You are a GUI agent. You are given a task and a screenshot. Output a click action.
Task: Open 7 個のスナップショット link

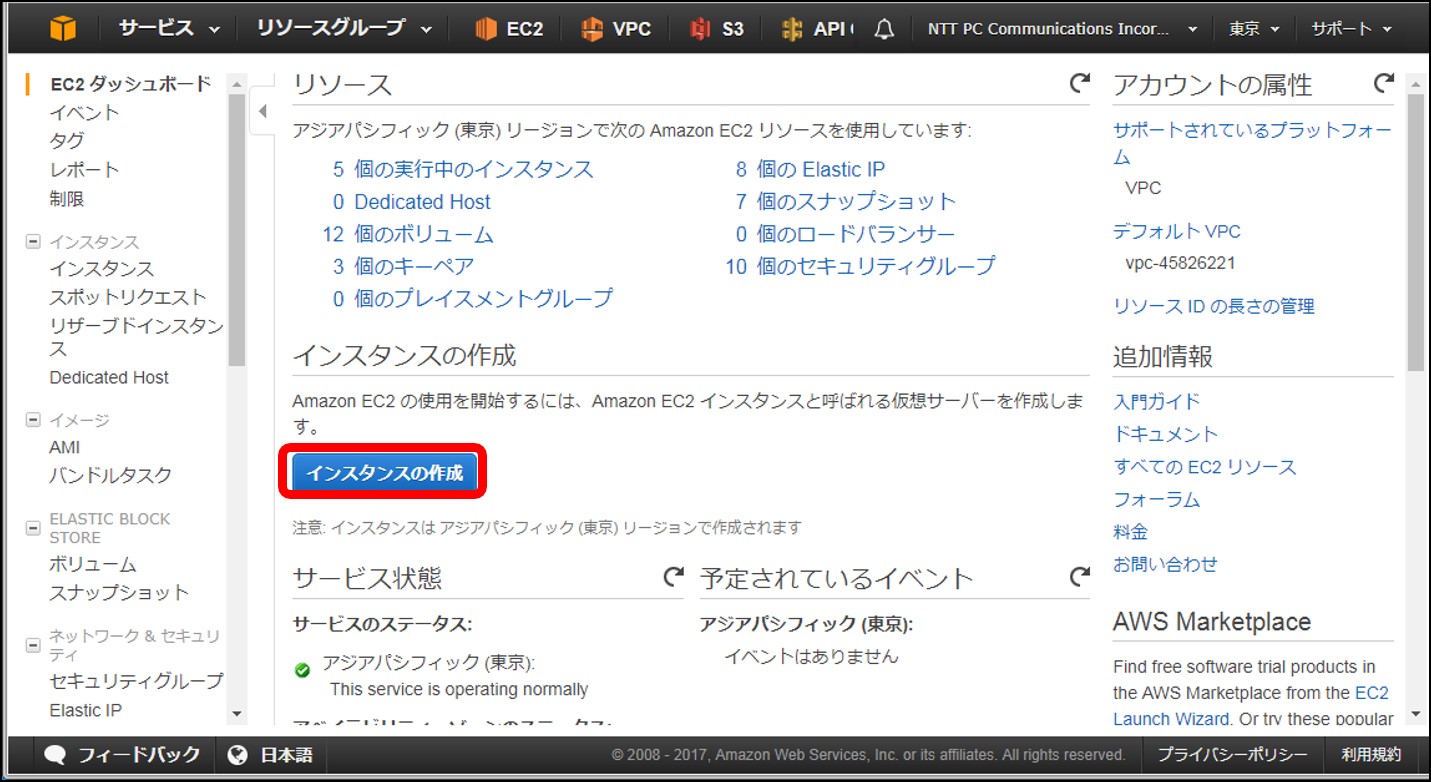click(x=845, y=202)
